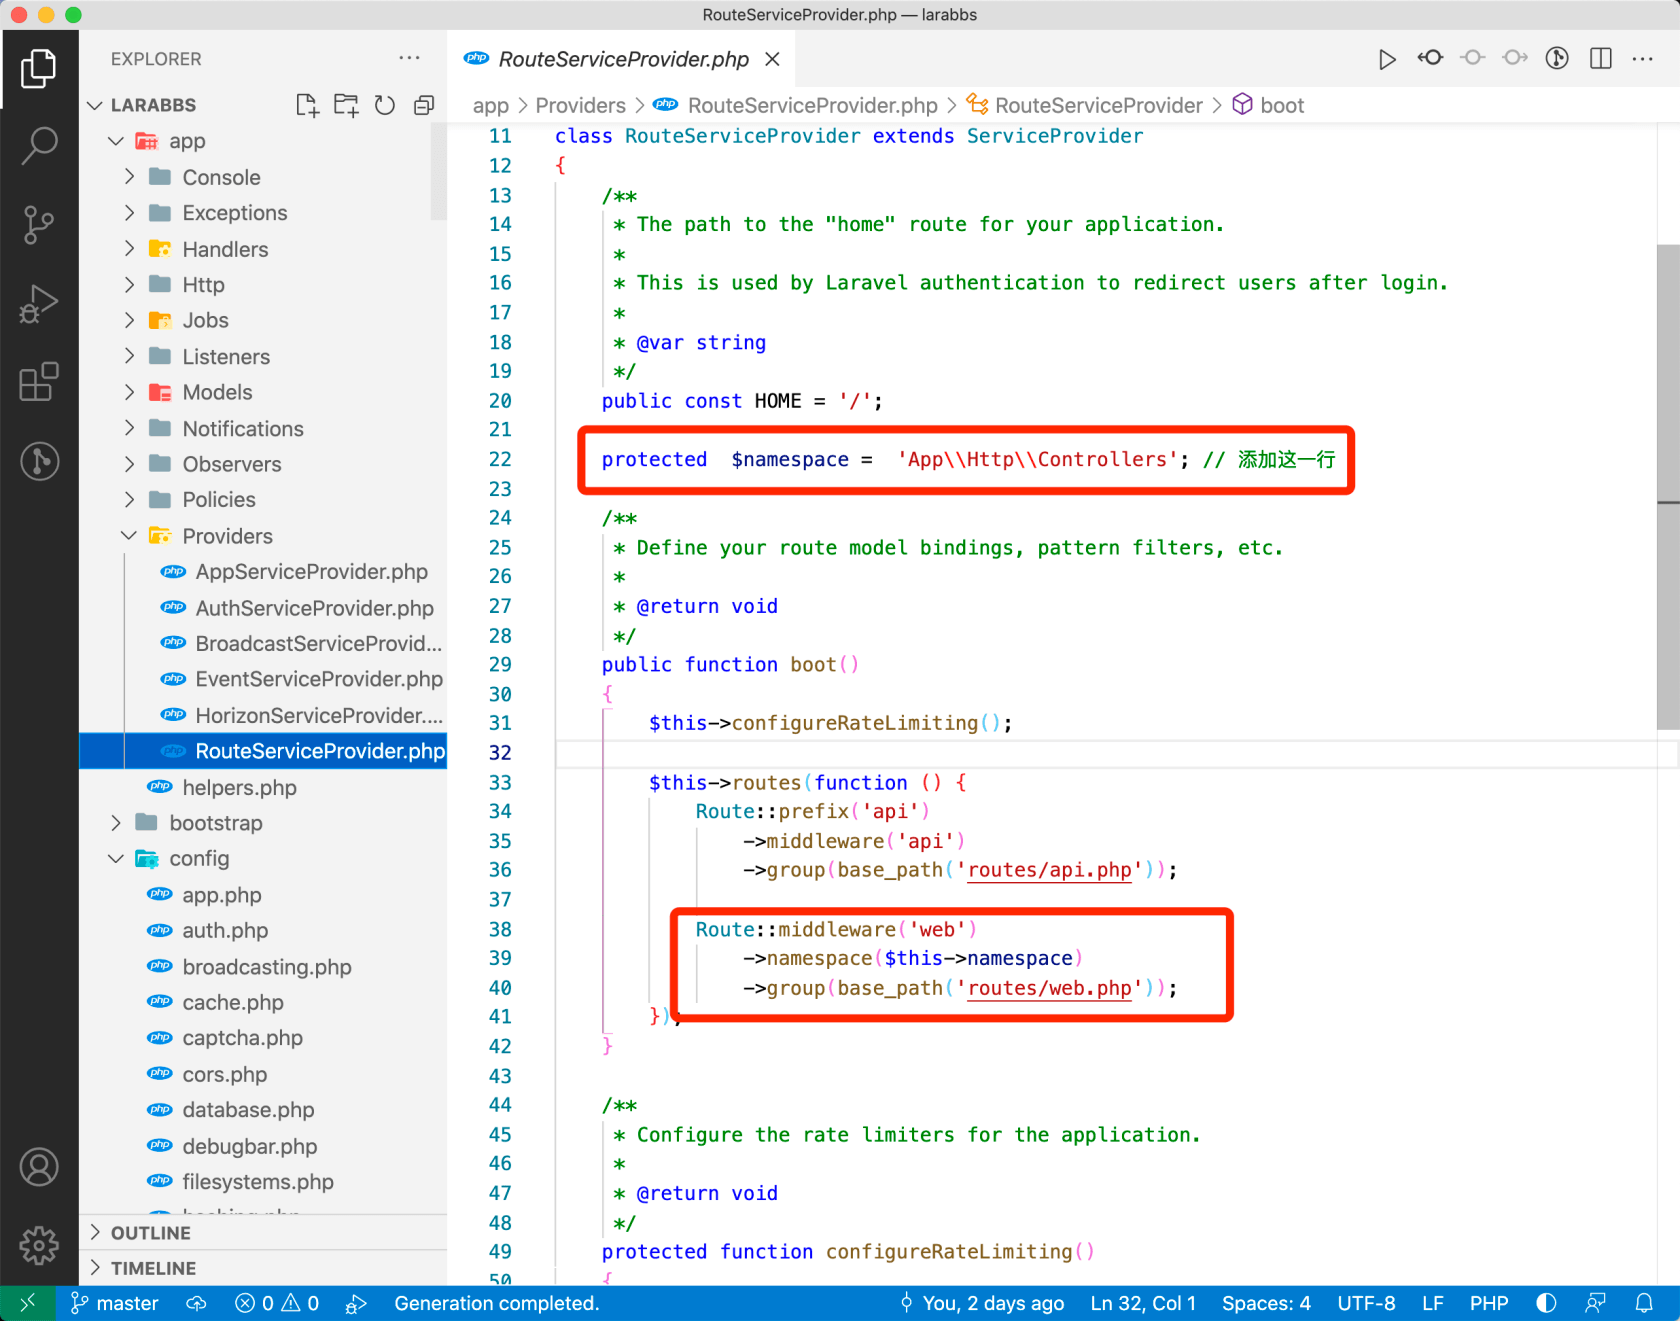Open Source Control view in activity bar
Image resolution: width=1680 pixels, height=1321 pixels.
pyautogui.click(x=39, y=224)
